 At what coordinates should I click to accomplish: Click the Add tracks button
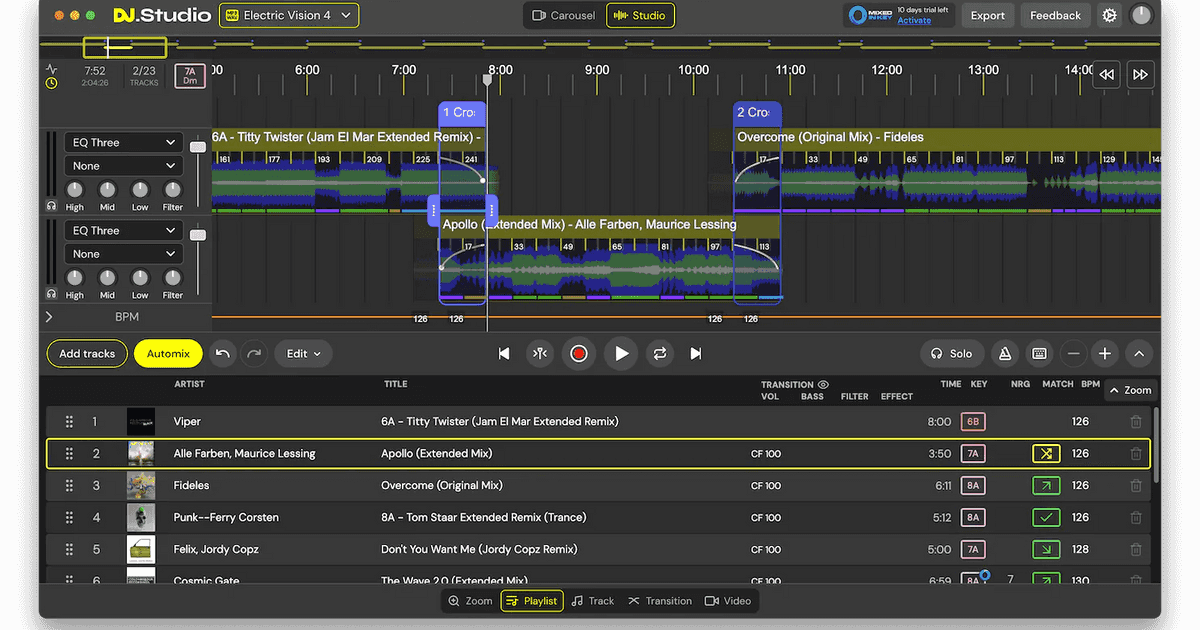point(87,353)
